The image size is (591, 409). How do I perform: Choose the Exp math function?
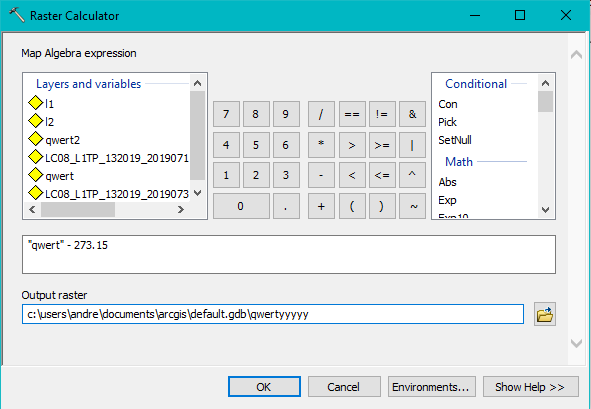click(x=447, y=200)
